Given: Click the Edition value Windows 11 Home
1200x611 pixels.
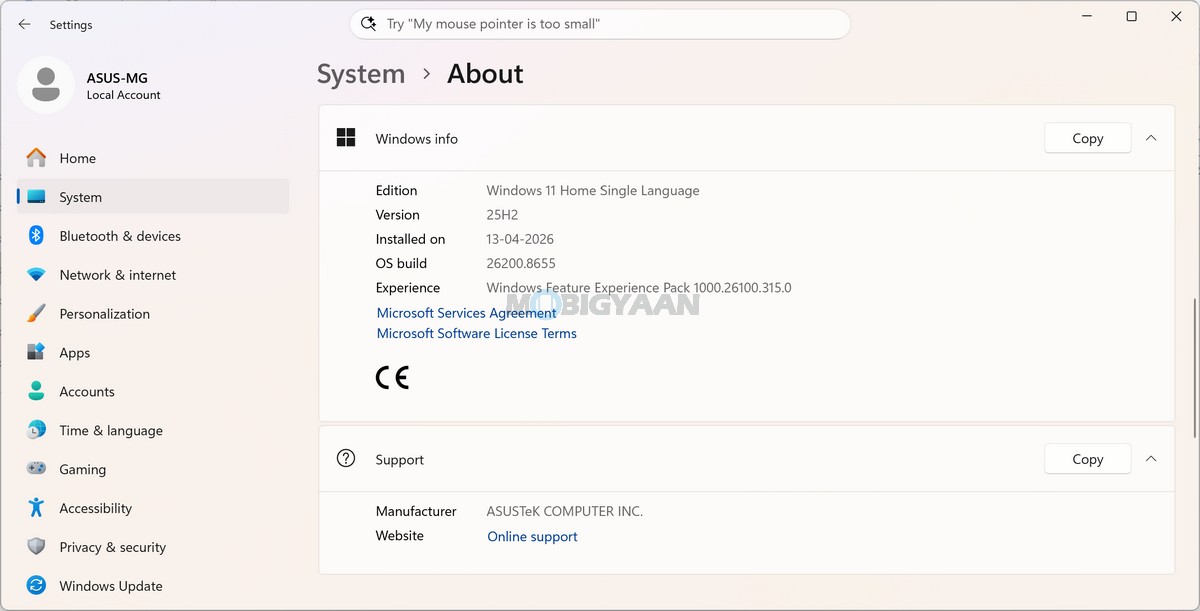Looking at the screenshot, I should [x=593, y=190].
